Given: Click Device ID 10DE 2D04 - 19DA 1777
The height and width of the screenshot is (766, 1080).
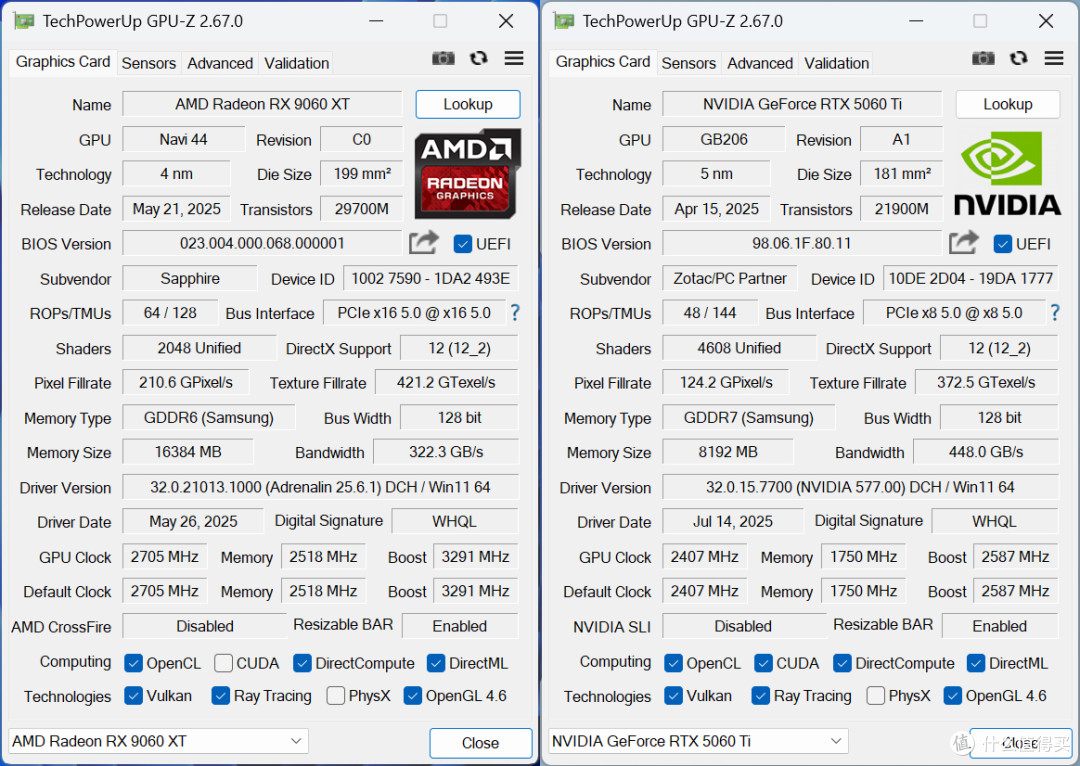Looking at the screenshot, I should pos(970,278).
